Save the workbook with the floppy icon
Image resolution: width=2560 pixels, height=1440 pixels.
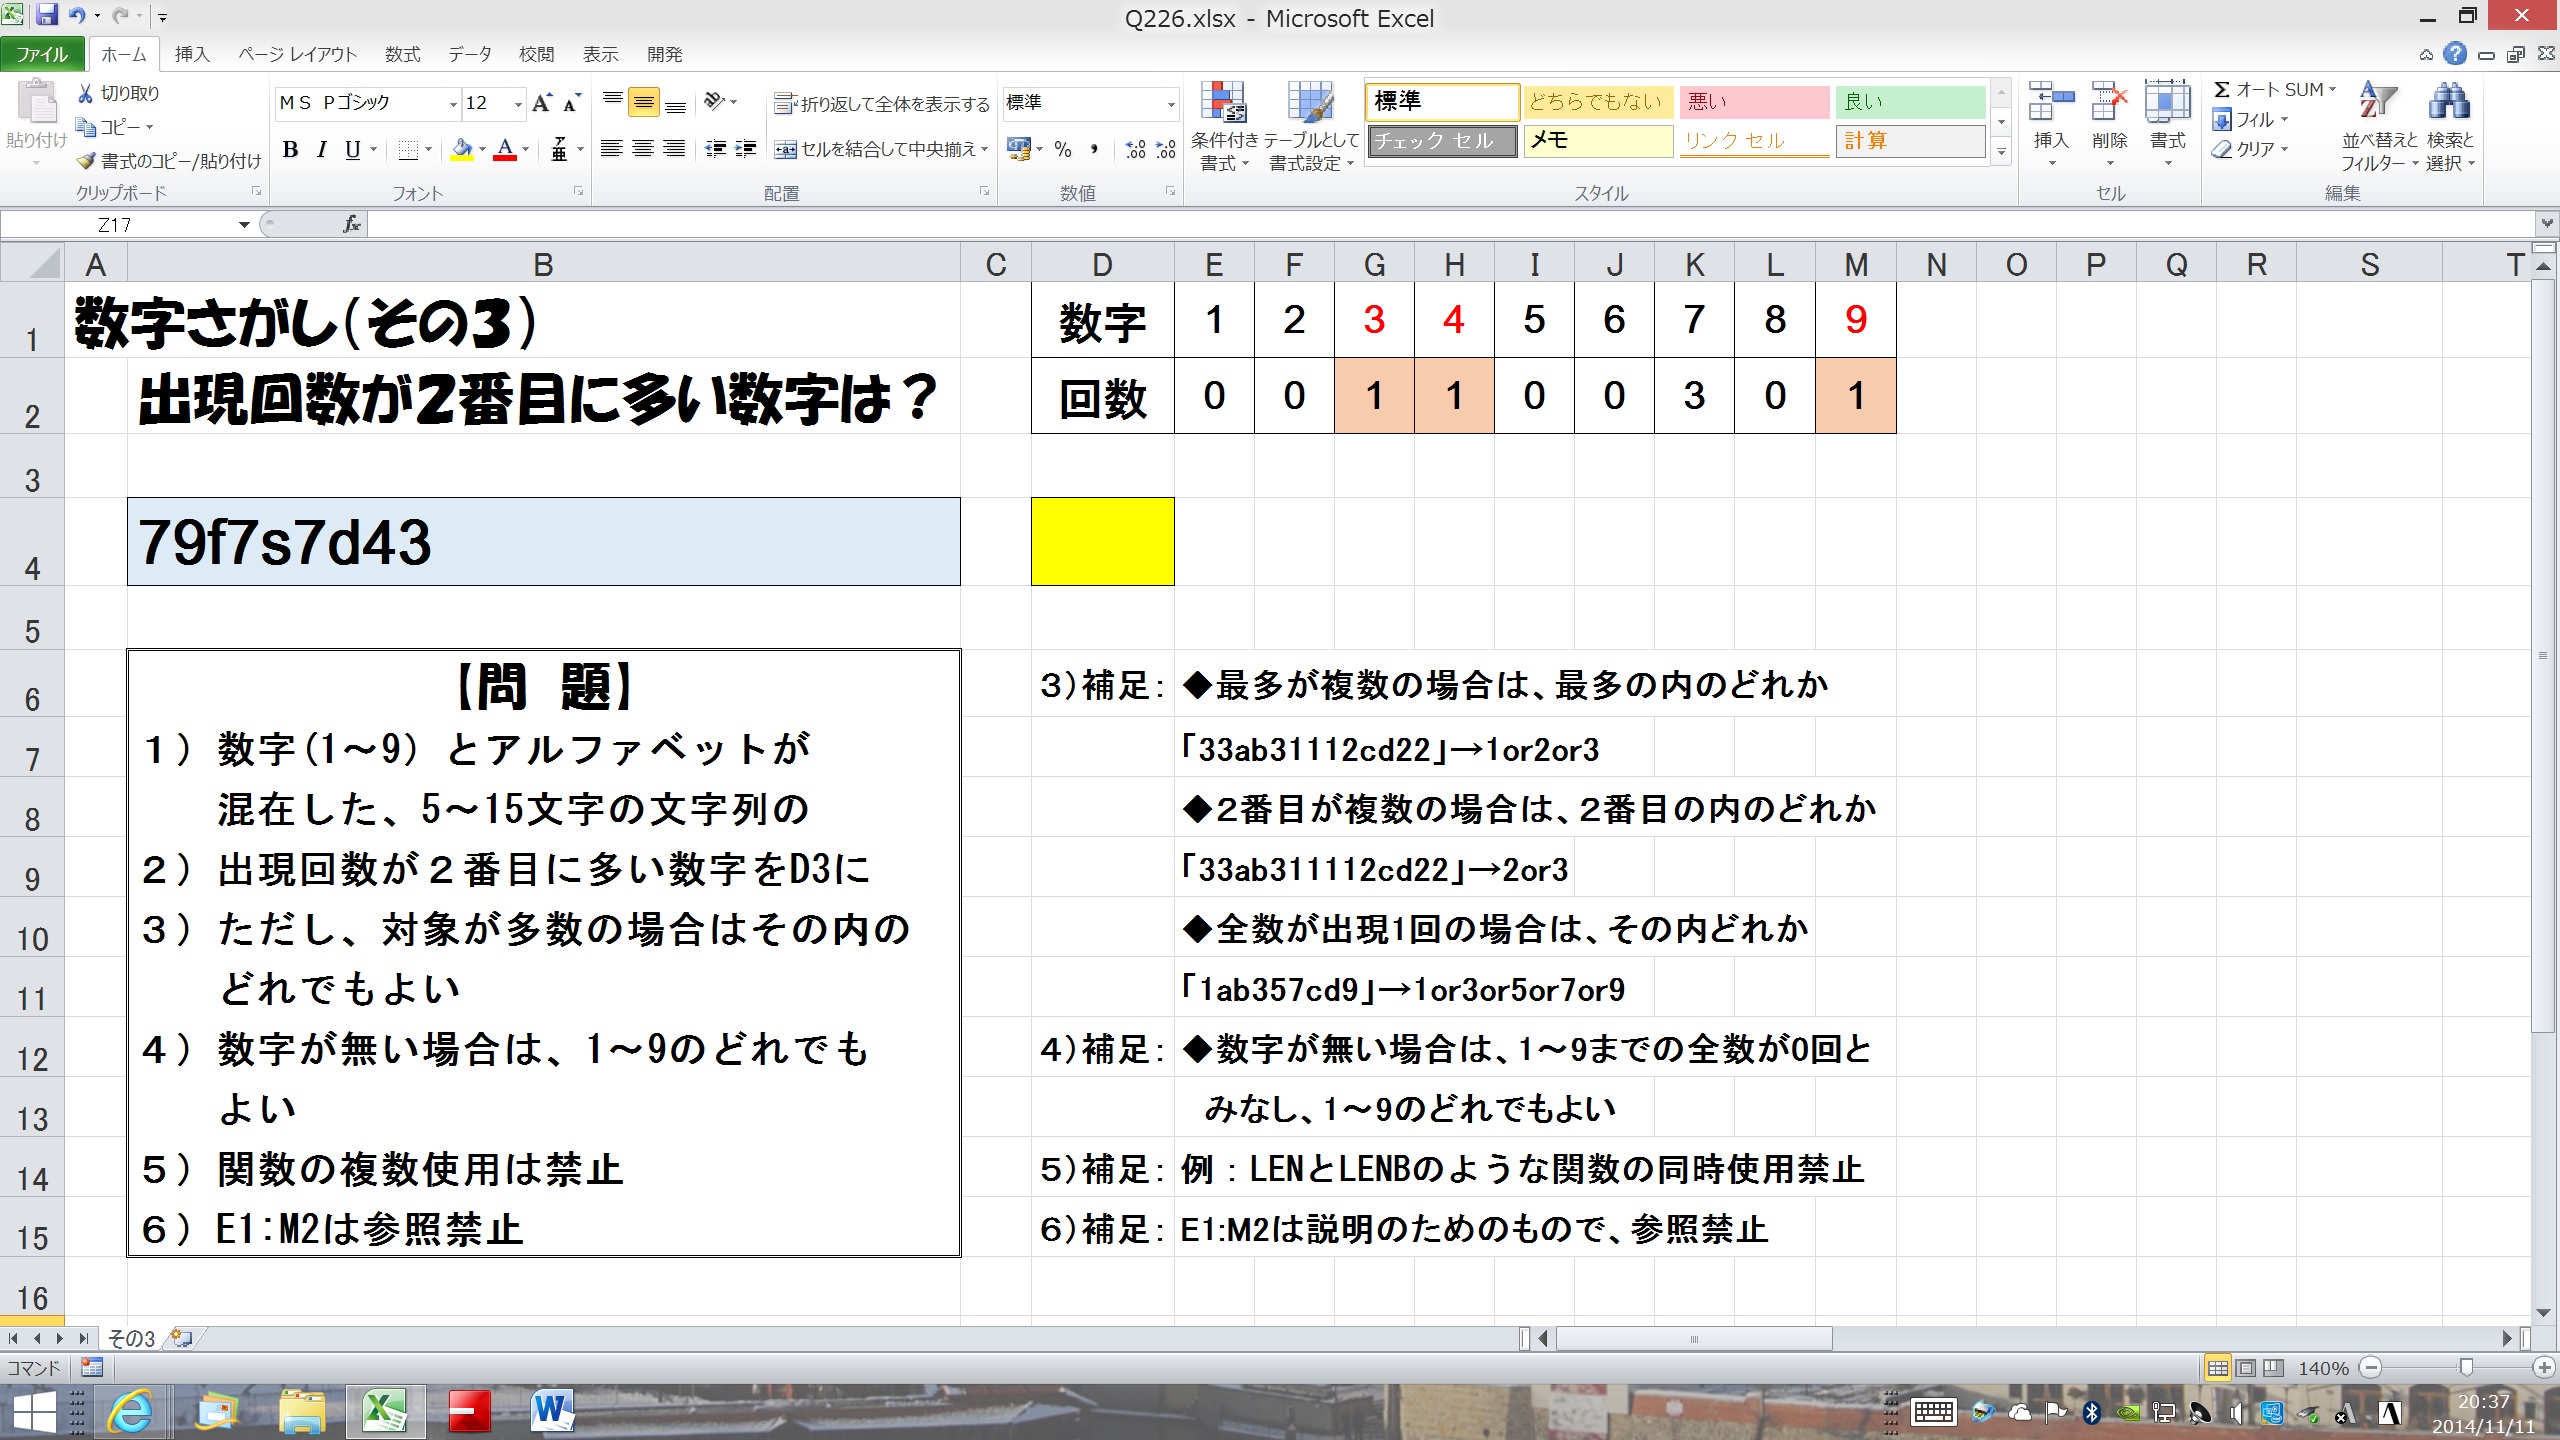point(46,15)
